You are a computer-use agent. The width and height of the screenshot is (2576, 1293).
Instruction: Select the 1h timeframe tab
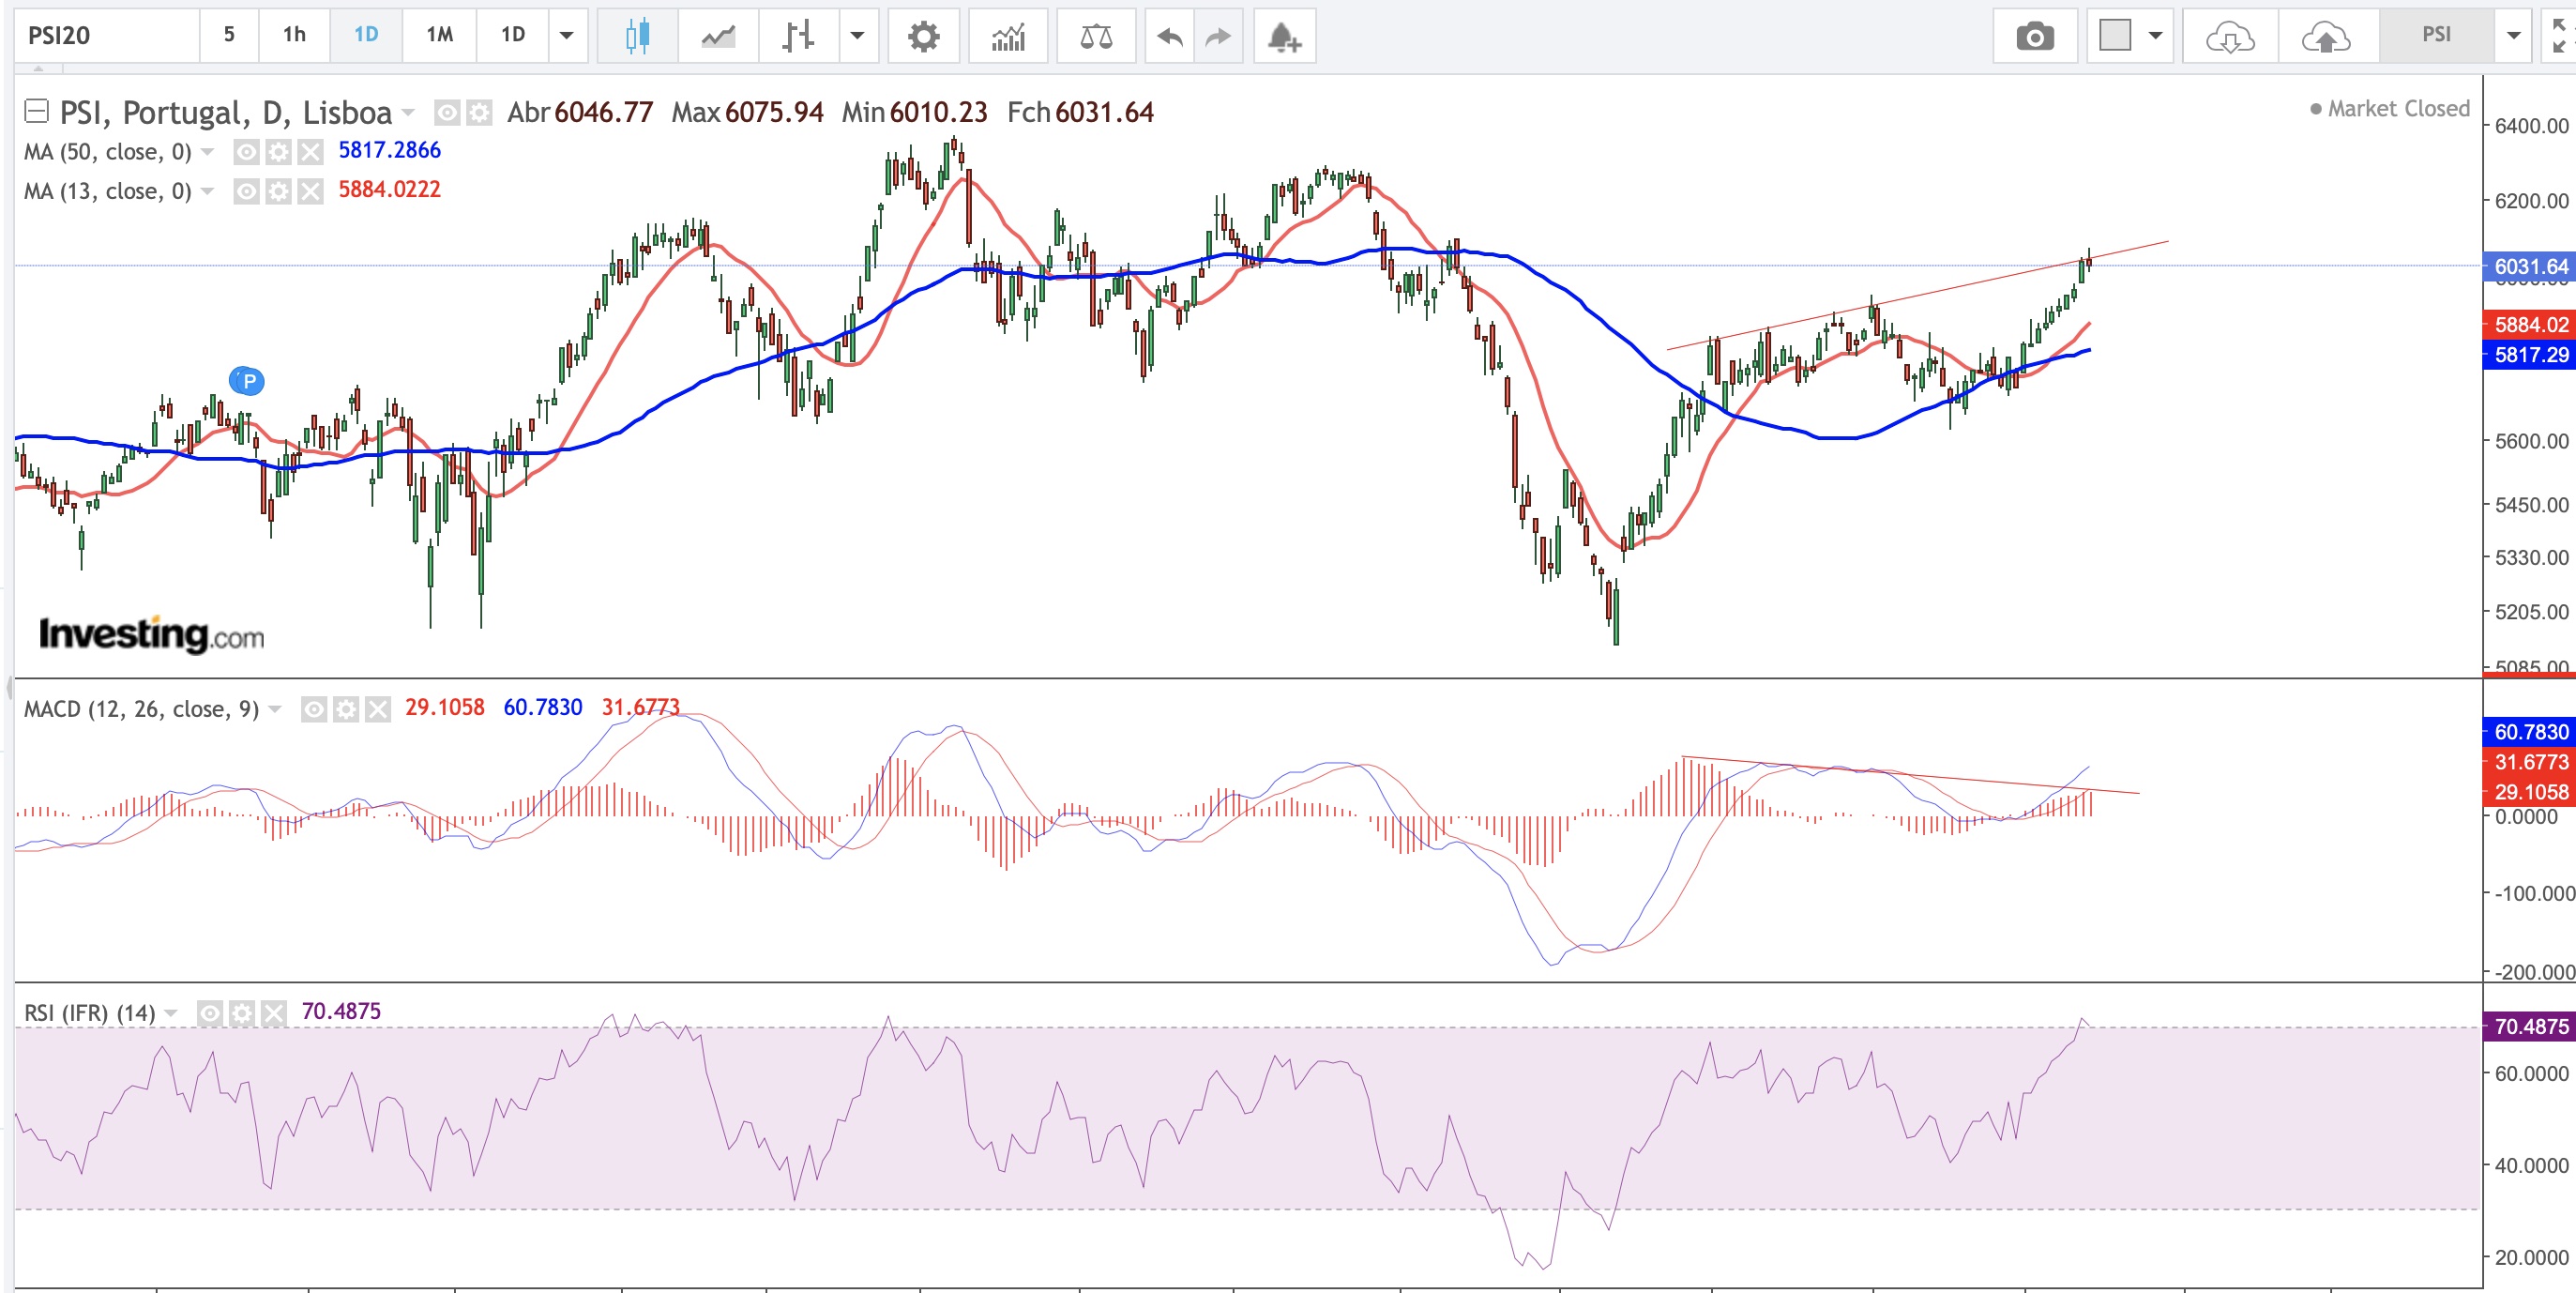294,35
